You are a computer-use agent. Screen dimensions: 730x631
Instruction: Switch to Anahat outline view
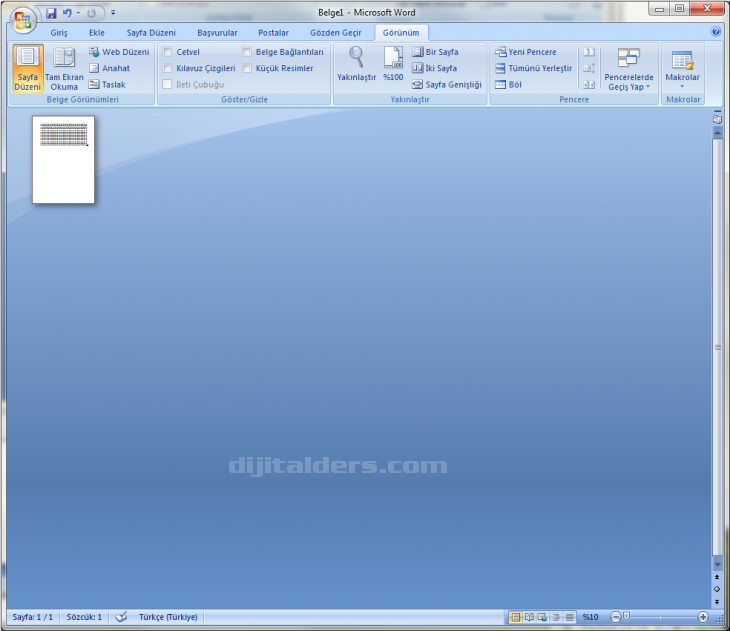pyautogui.click(x=109, y=68)
